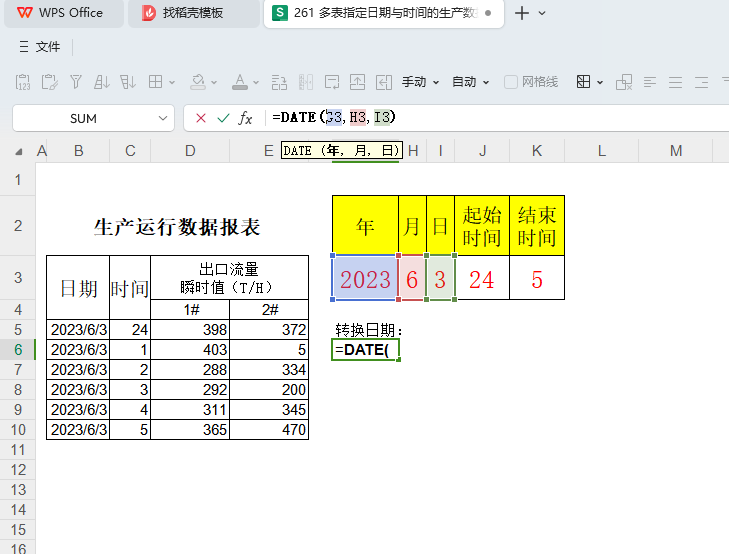Click the 起始时间 header cell

(x=482, y=226)
